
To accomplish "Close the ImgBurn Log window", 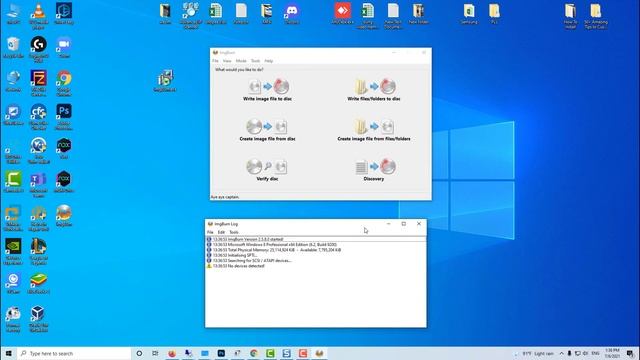I will 419,224.
